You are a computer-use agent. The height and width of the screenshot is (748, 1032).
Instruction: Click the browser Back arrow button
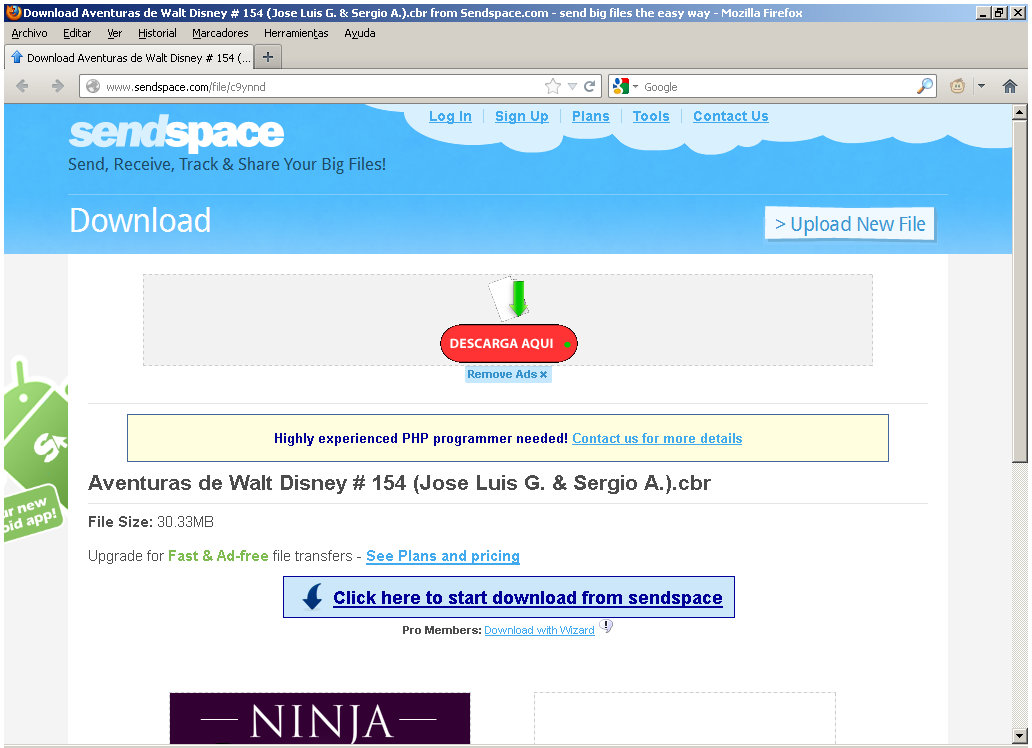23,87
